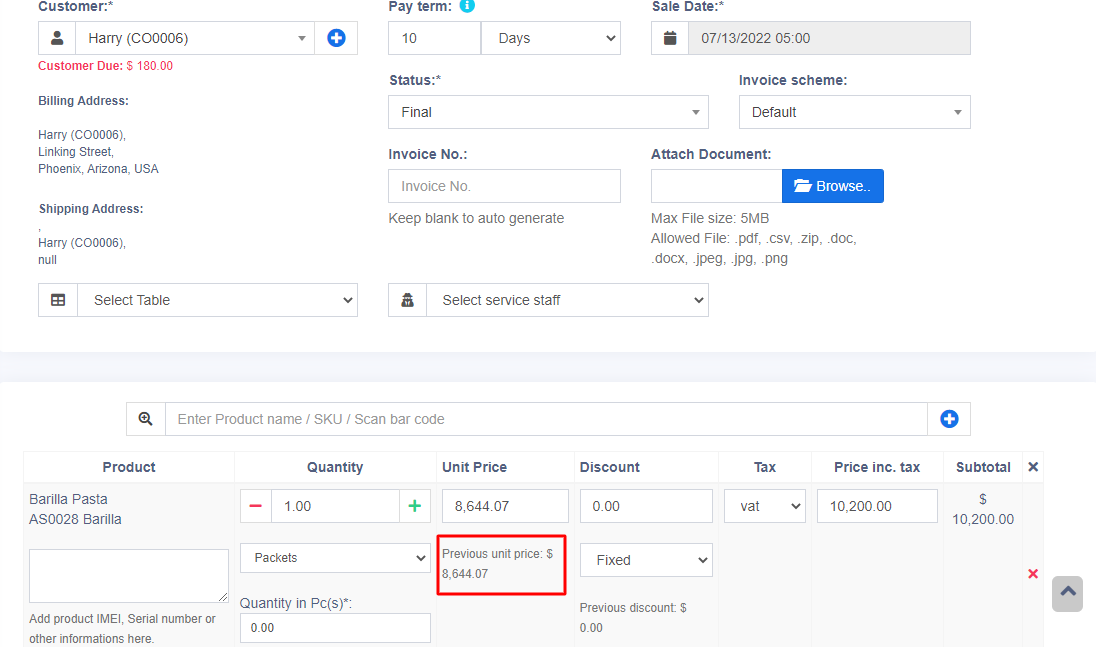The image size is (1096, 647).
Task: Remove Barilla Pasta row with red X
Action: pos(1033,574)
